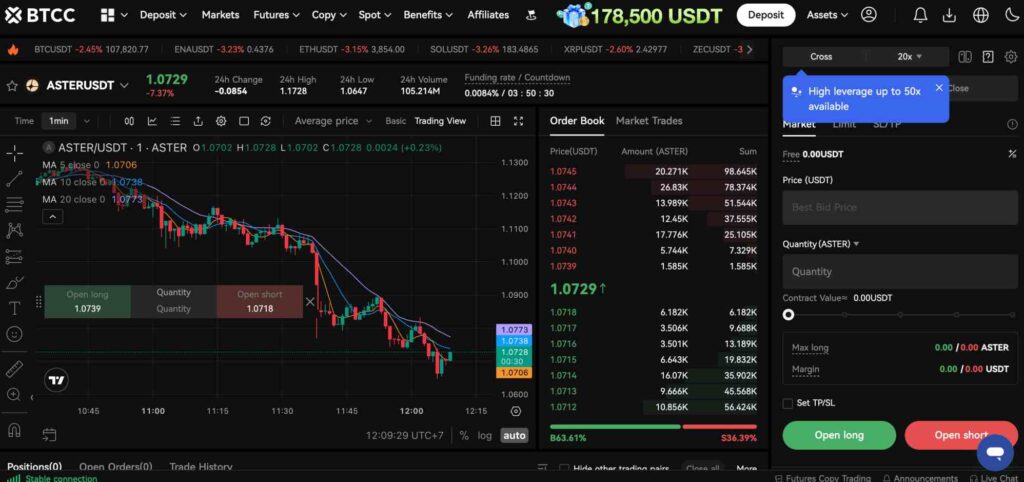Select the crosshair cursor tool
1024x482 pixels.
(x=14, y=153)
